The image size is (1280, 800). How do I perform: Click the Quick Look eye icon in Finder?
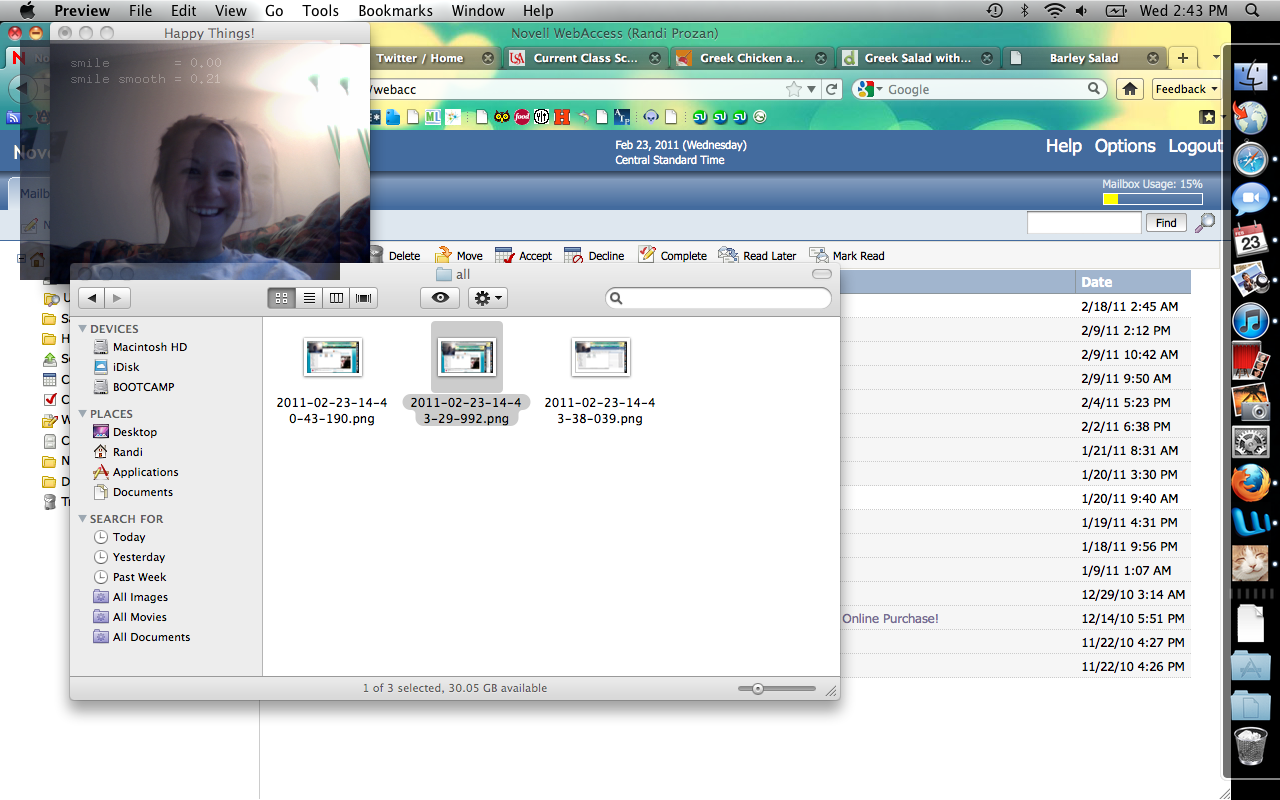click(x=440, y=298)
